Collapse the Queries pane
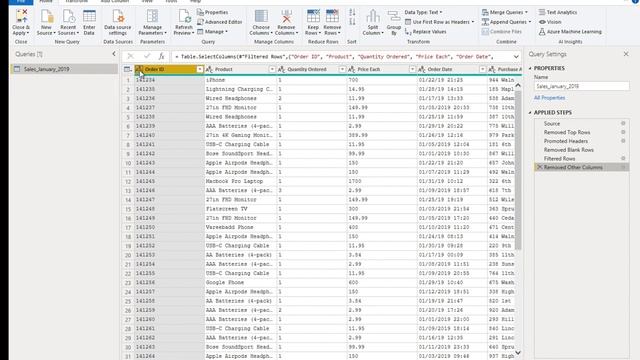Viewport: 640px width, 360px height. click(114, 54)
